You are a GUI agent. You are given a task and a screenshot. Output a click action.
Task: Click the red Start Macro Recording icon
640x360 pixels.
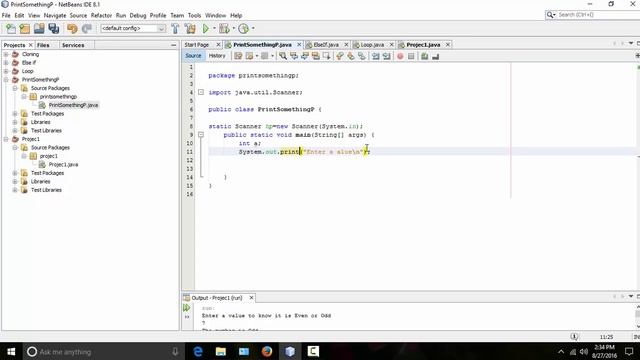(x=400, y=56)
